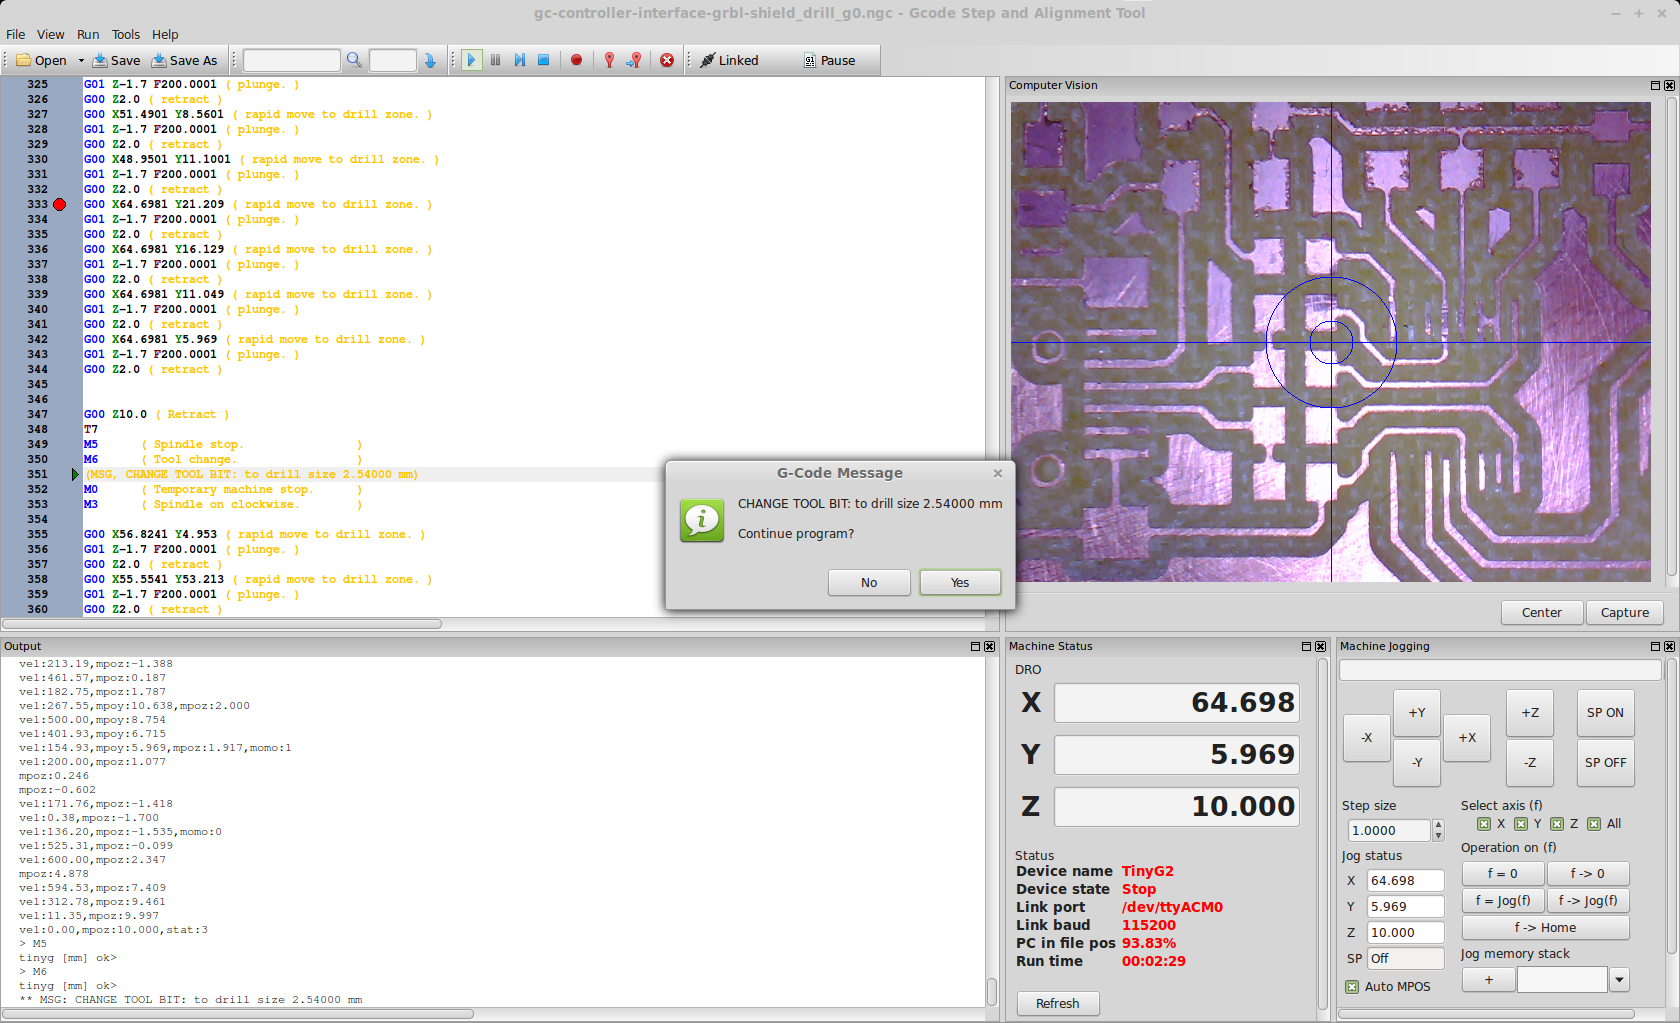
Task: Click the Save As toolbar button
Action: point(184,61)
